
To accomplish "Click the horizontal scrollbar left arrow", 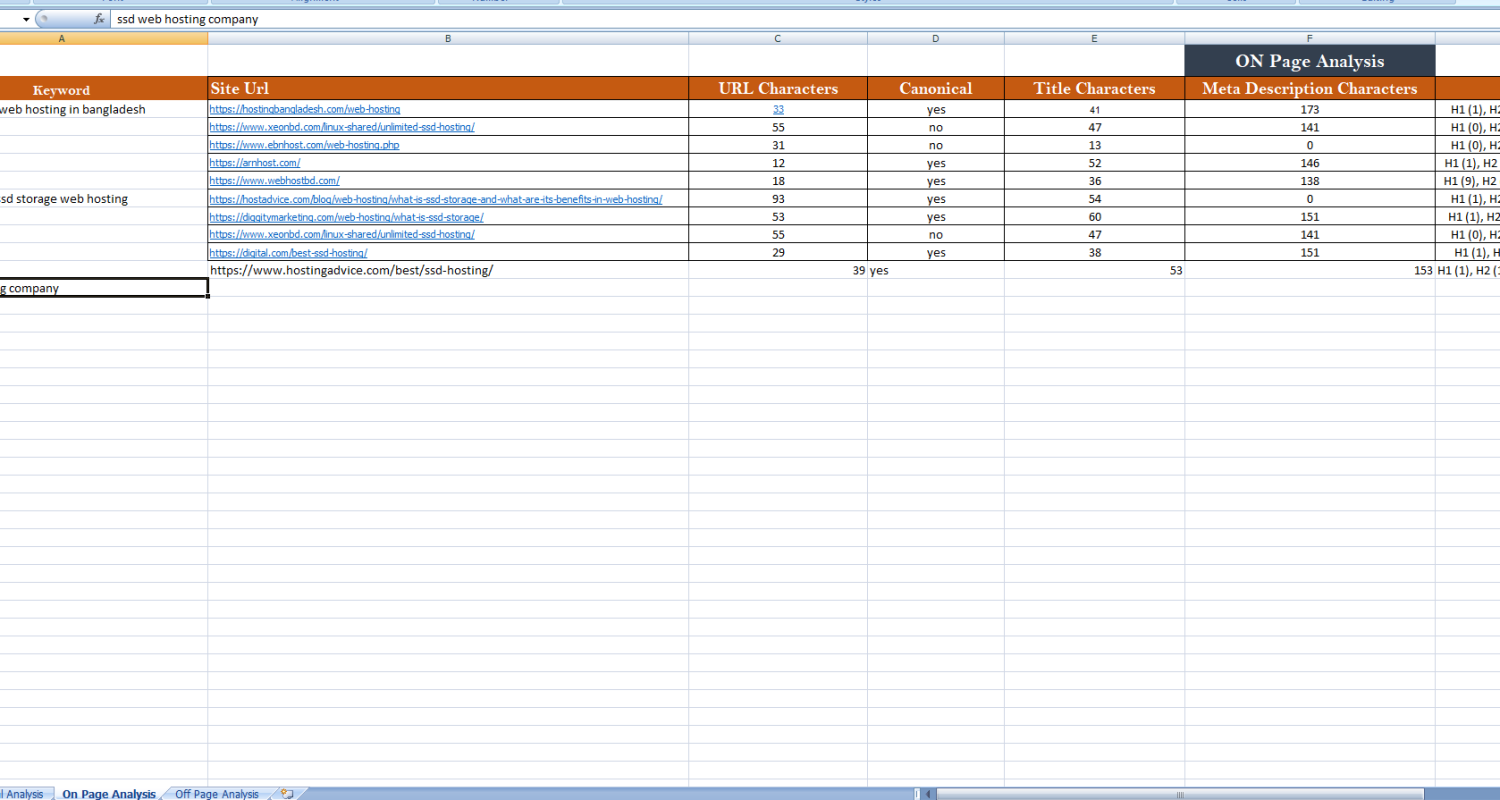I will click(x=928, y=794).
